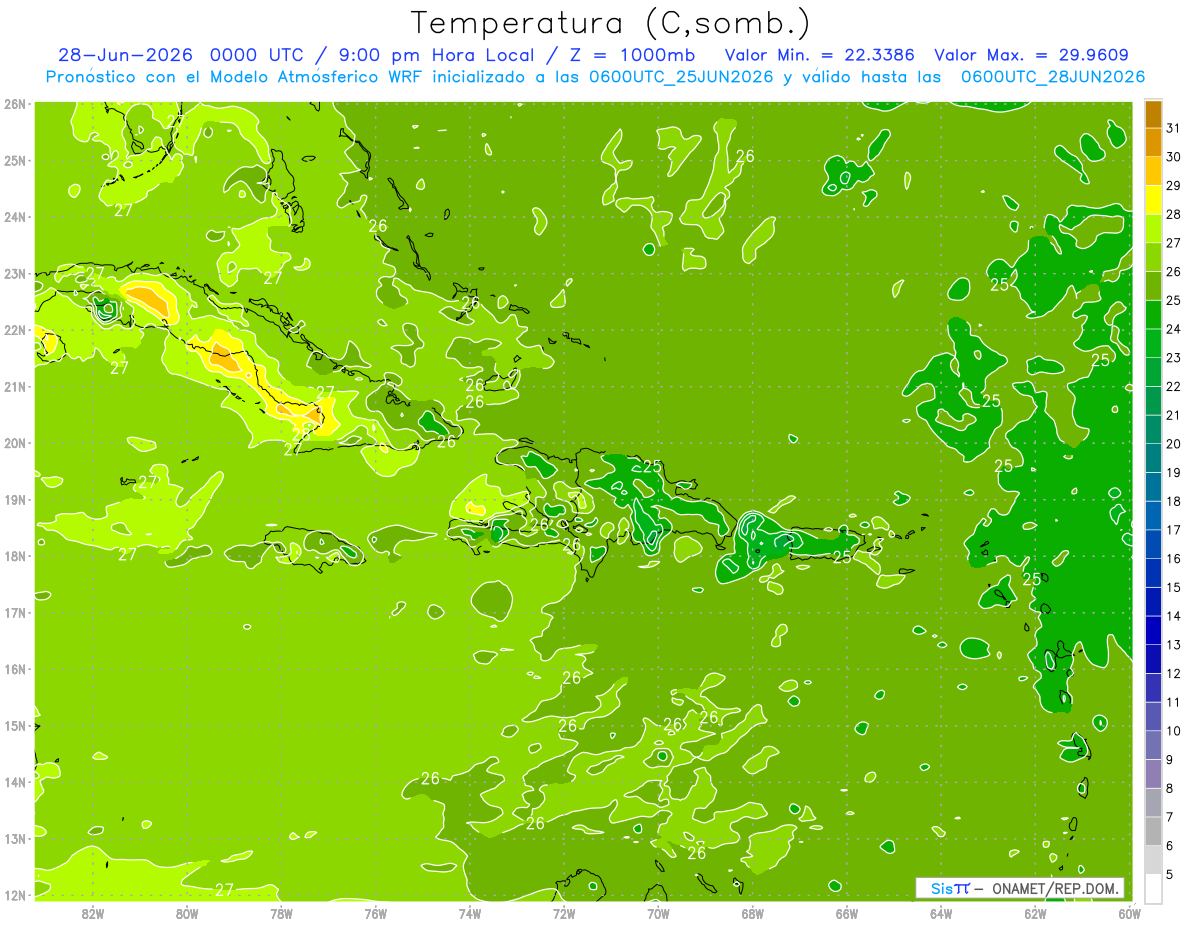The image size is (1200, 927).
Task: Pick the purple legend band between 8 and 9
Action: point(1153,774)
